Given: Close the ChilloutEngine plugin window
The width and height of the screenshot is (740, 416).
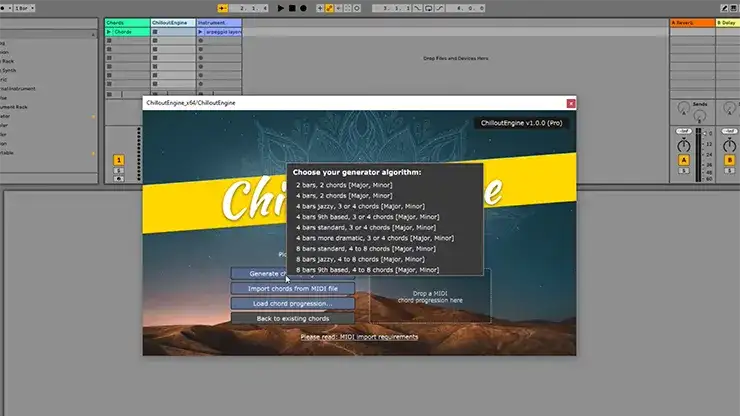Looking at the screenshot, I should pyautogui.click(x=571, y=103).
